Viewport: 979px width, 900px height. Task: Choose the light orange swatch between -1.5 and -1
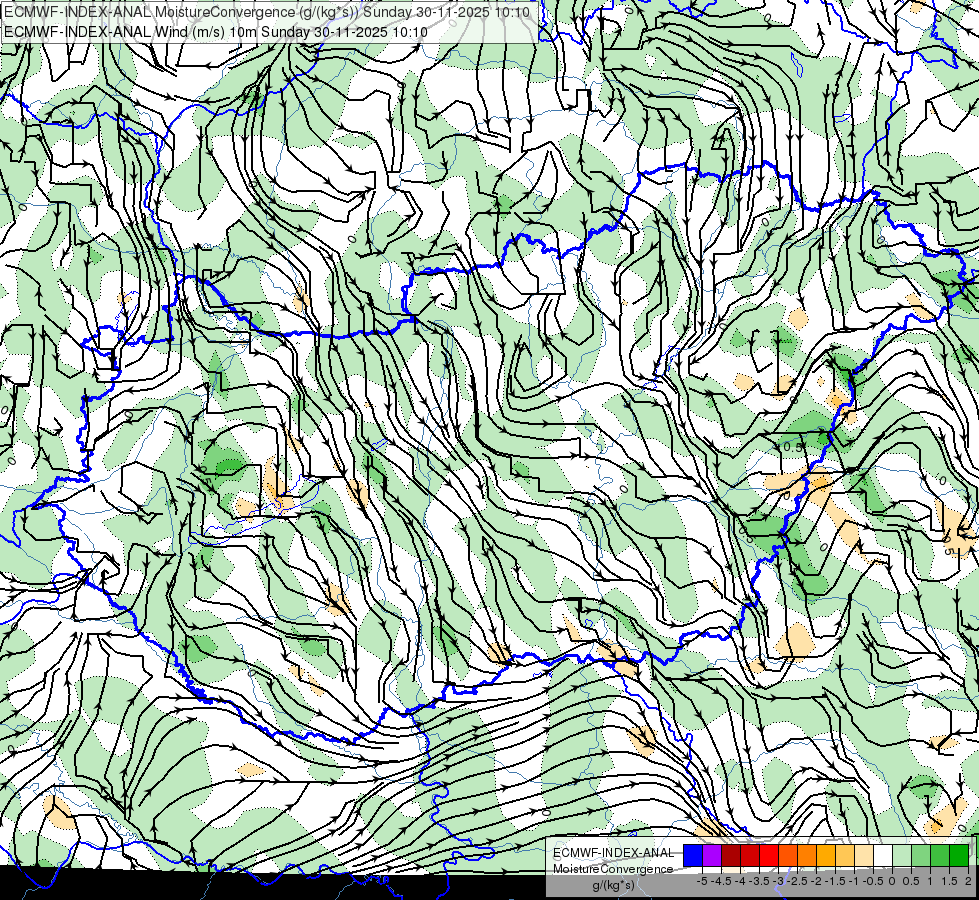pyautogui.click(x=845, y=856)
